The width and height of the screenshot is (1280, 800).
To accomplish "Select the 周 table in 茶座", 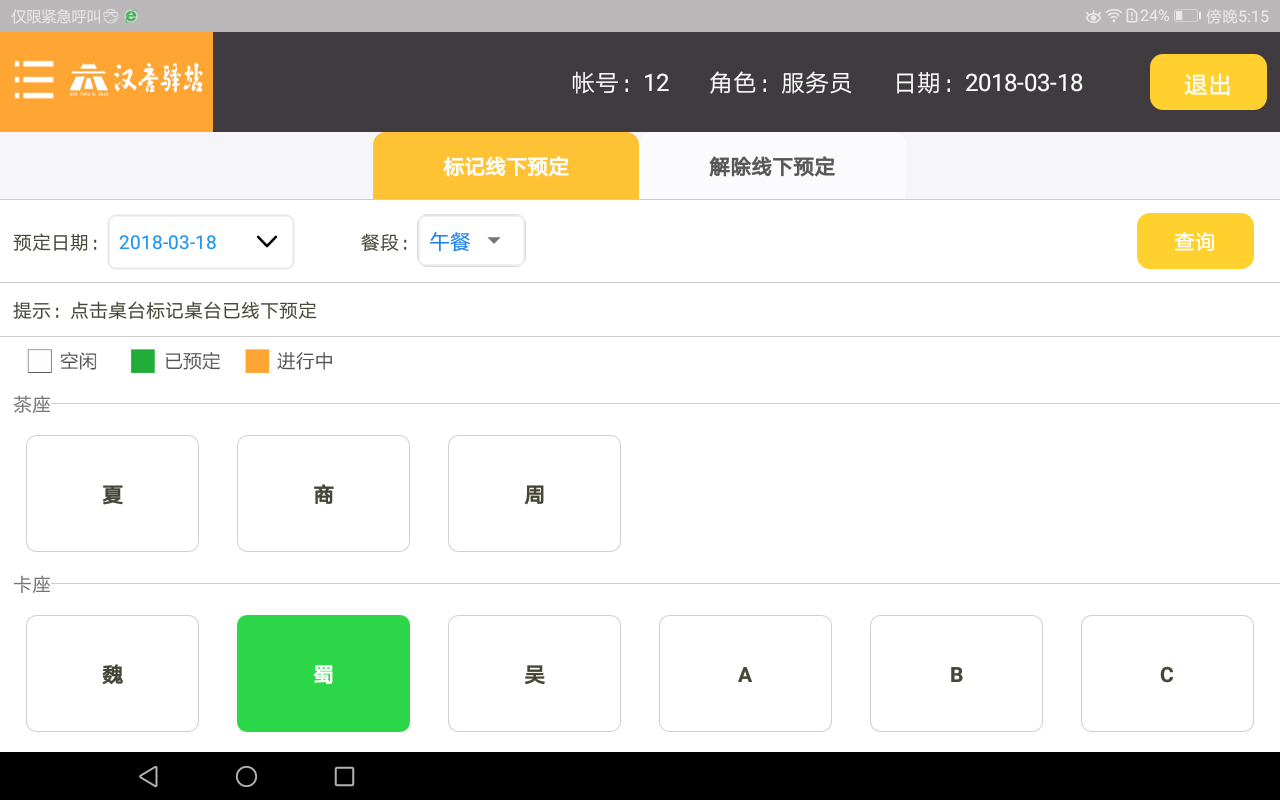I will pos(534,493).
